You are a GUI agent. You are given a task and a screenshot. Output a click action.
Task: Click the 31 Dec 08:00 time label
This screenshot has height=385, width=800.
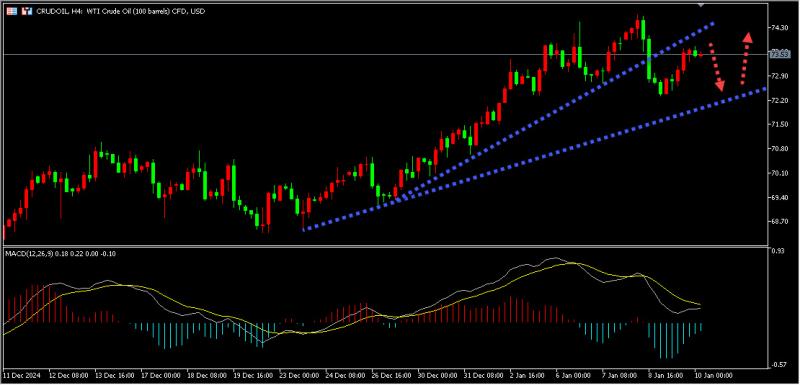(x=484, y=374)
